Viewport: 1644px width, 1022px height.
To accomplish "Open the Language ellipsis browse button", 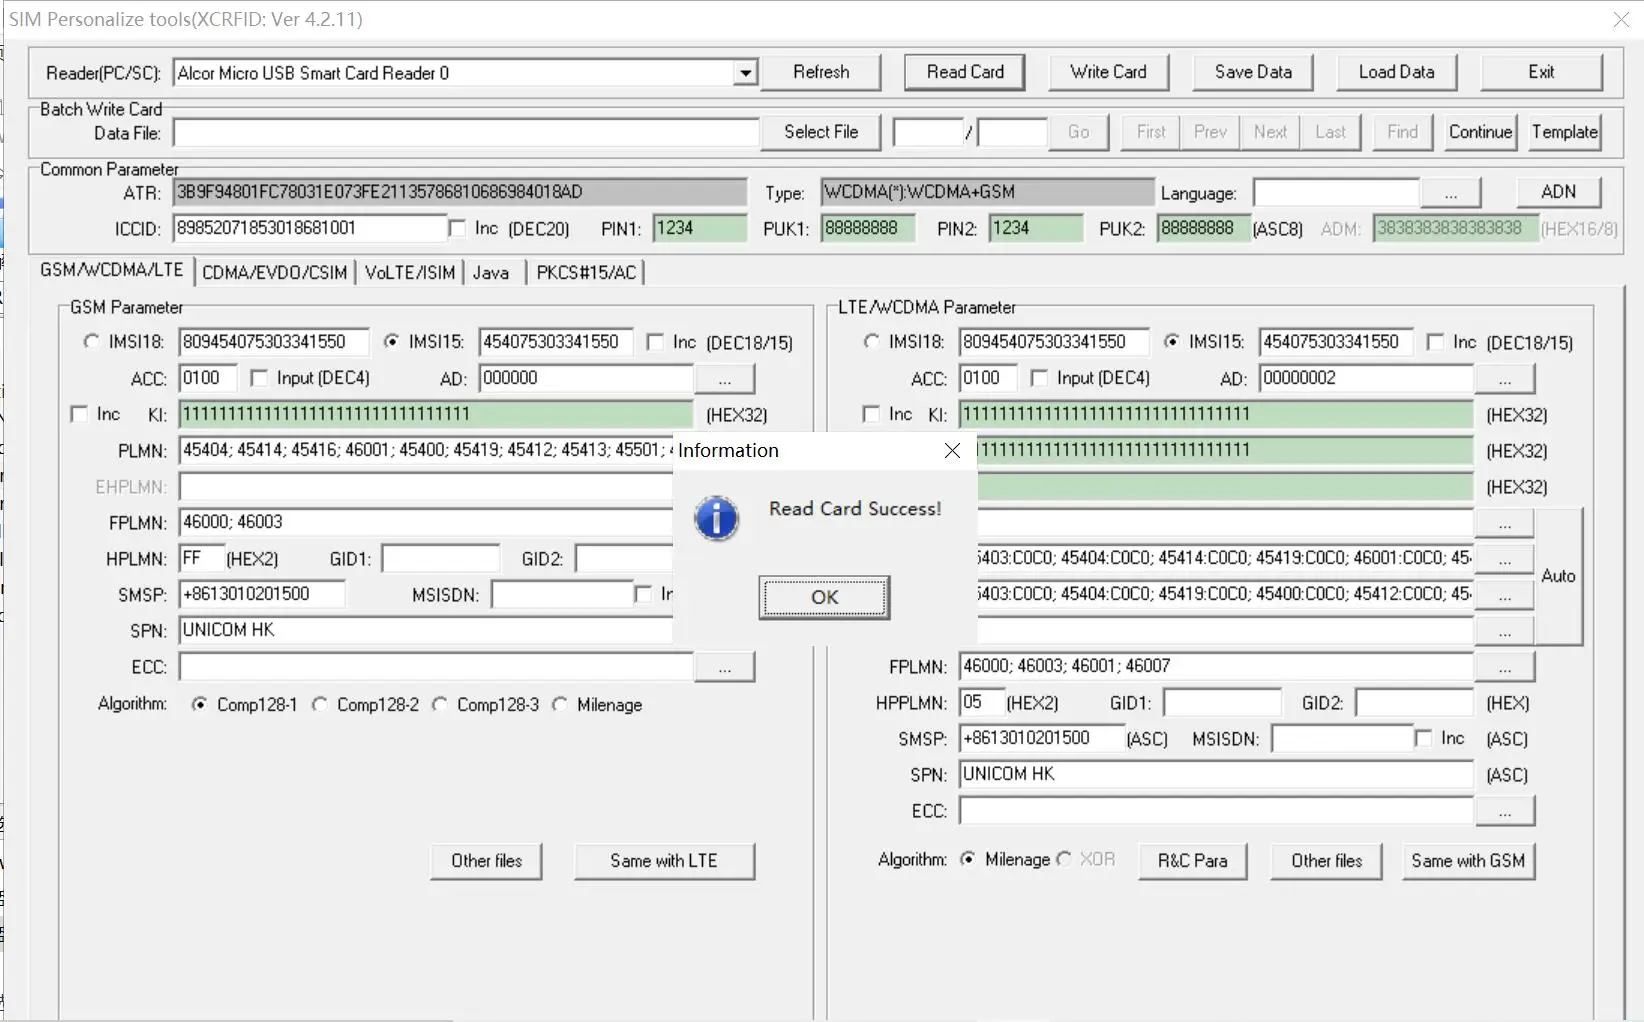I will 1451,192.
